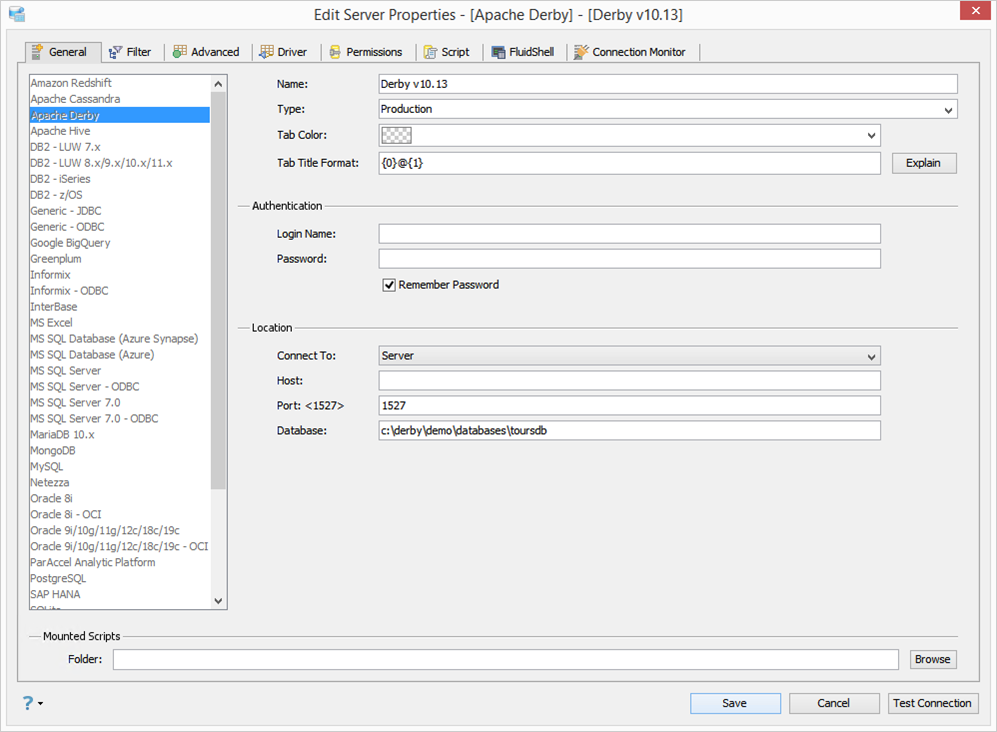The image size is (997, 732).
Task: Click the Advanced tab icon
Action: (180, 52)
